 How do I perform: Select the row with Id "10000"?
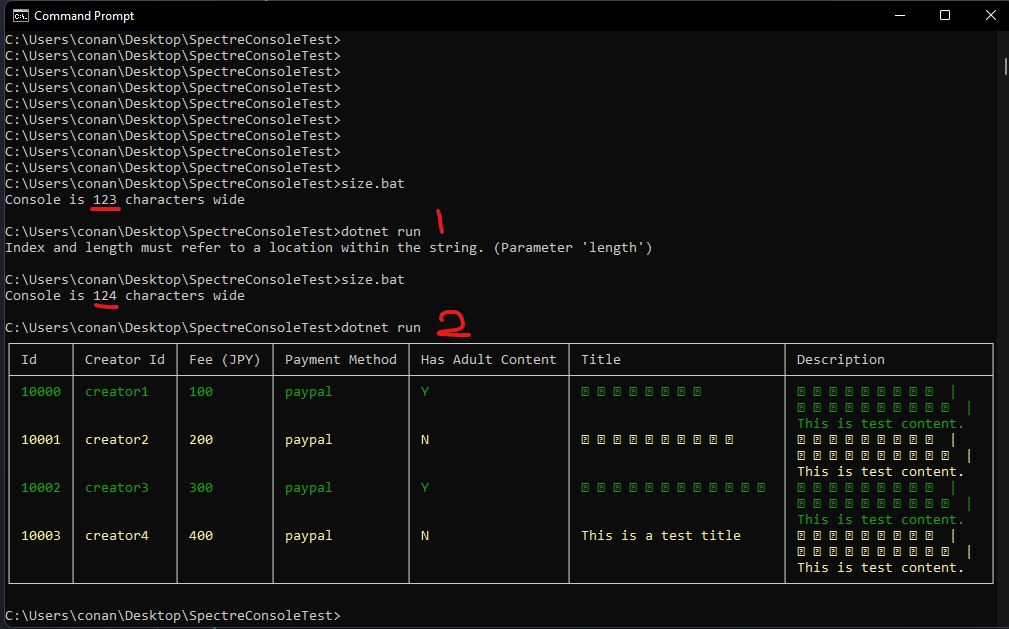[x=40, y=391]
